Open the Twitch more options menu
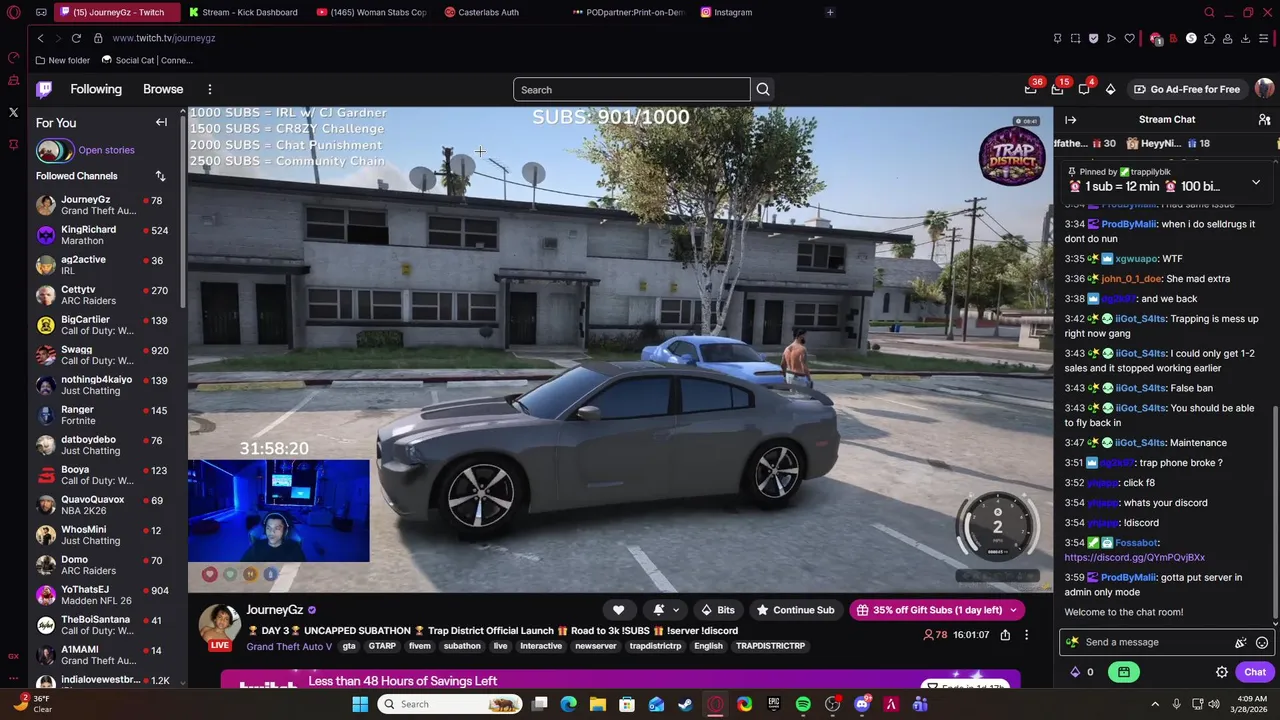The image size is (1280, 720). point(209,89)
